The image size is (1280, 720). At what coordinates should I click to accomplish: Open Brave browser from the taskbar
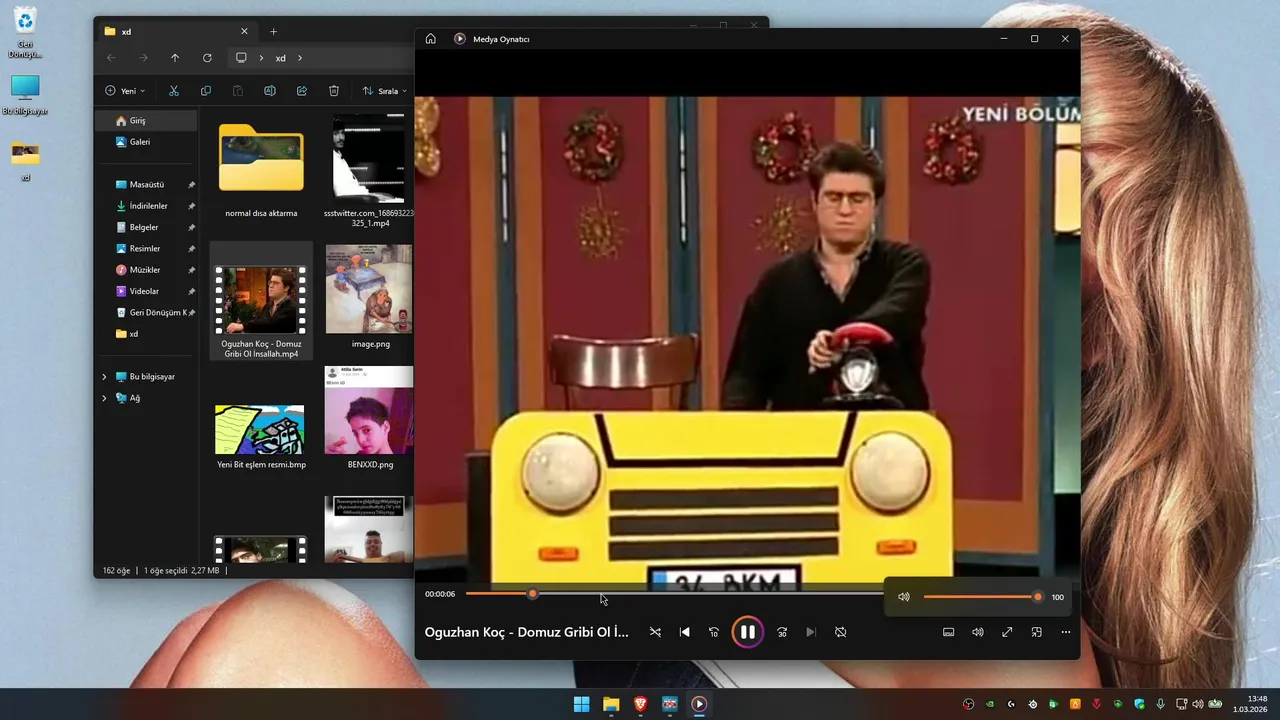coord(640,704)
